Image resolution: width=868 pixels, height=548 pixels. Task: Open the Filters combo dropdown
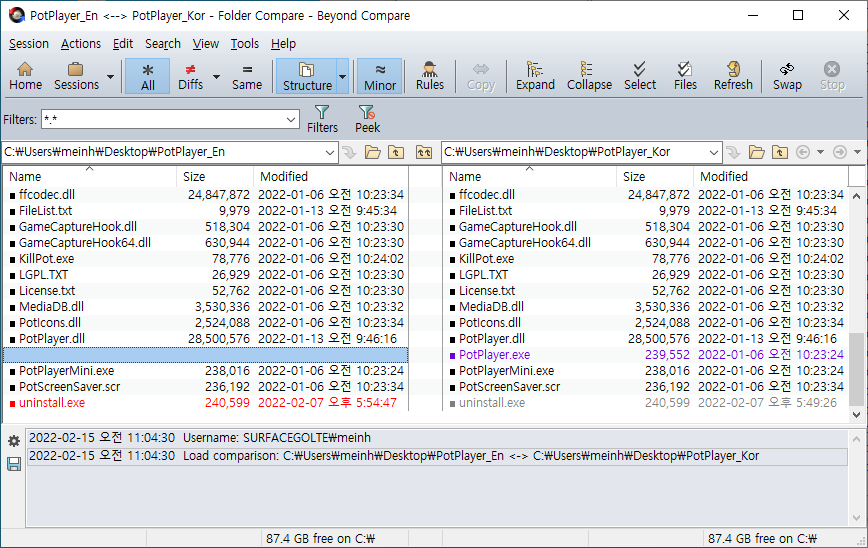tap(291, 120)
